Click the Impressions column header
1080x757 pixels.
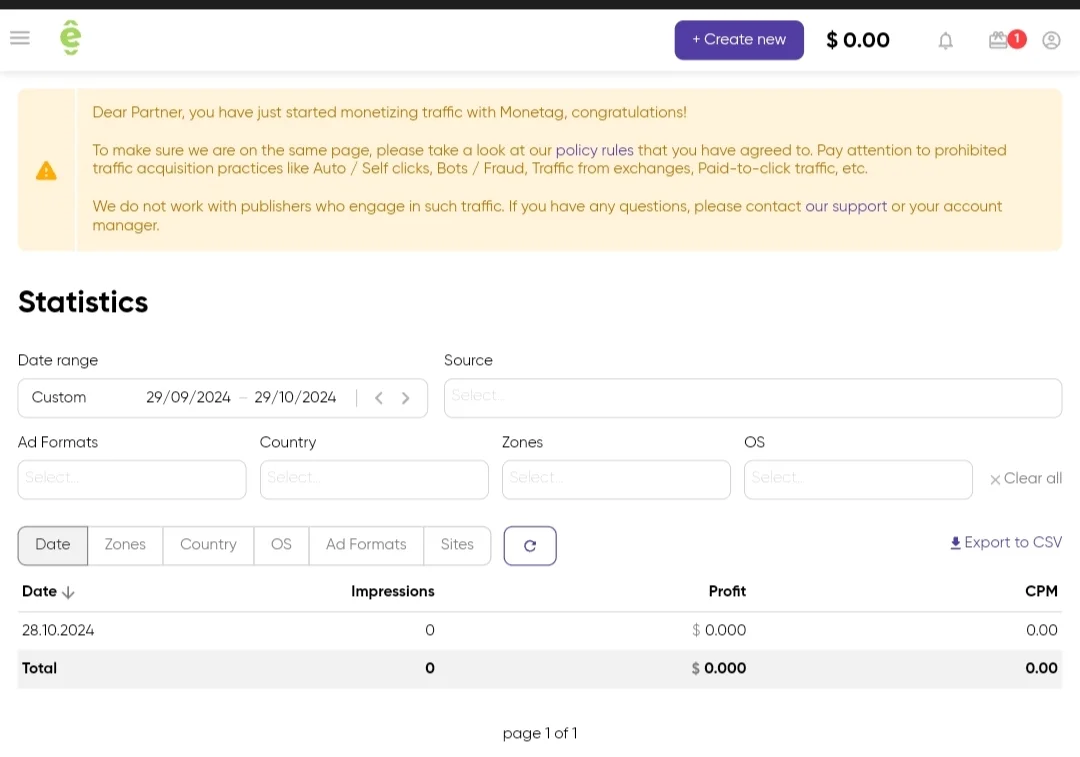[393, 592]
